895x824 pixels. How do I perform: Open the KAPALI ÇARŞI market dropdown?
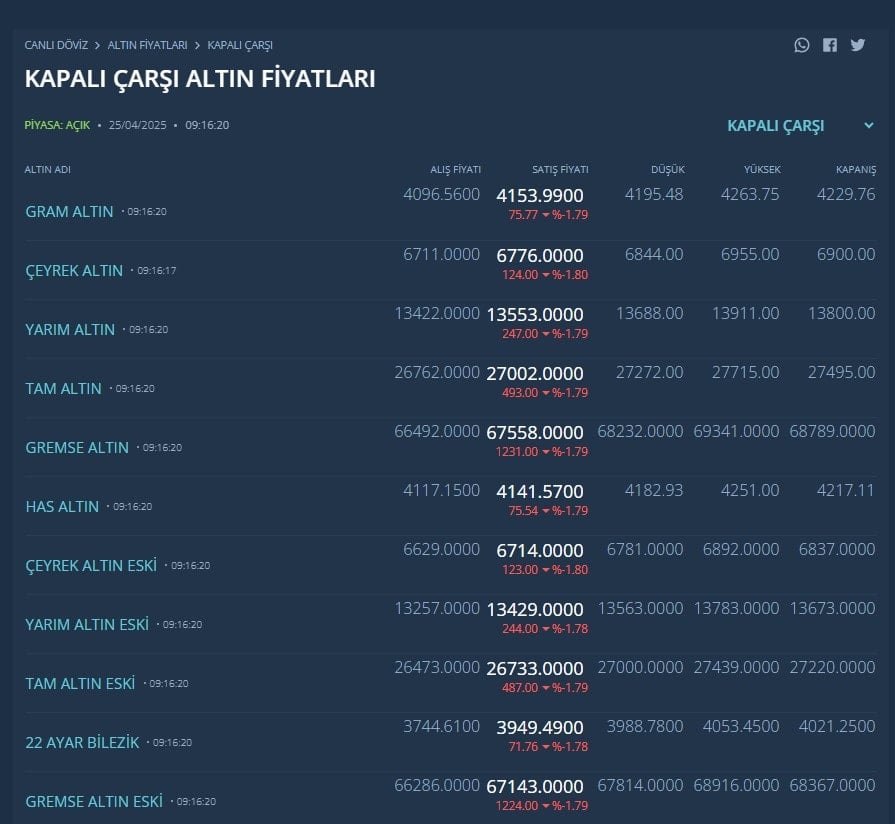point(800,126)
